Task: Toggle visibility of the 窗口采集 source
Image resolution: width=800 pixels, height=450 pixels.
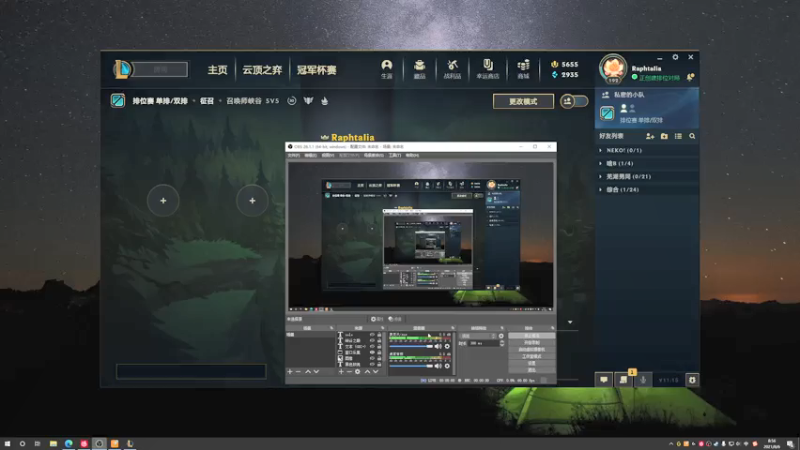Action: [x=372, y=353]
